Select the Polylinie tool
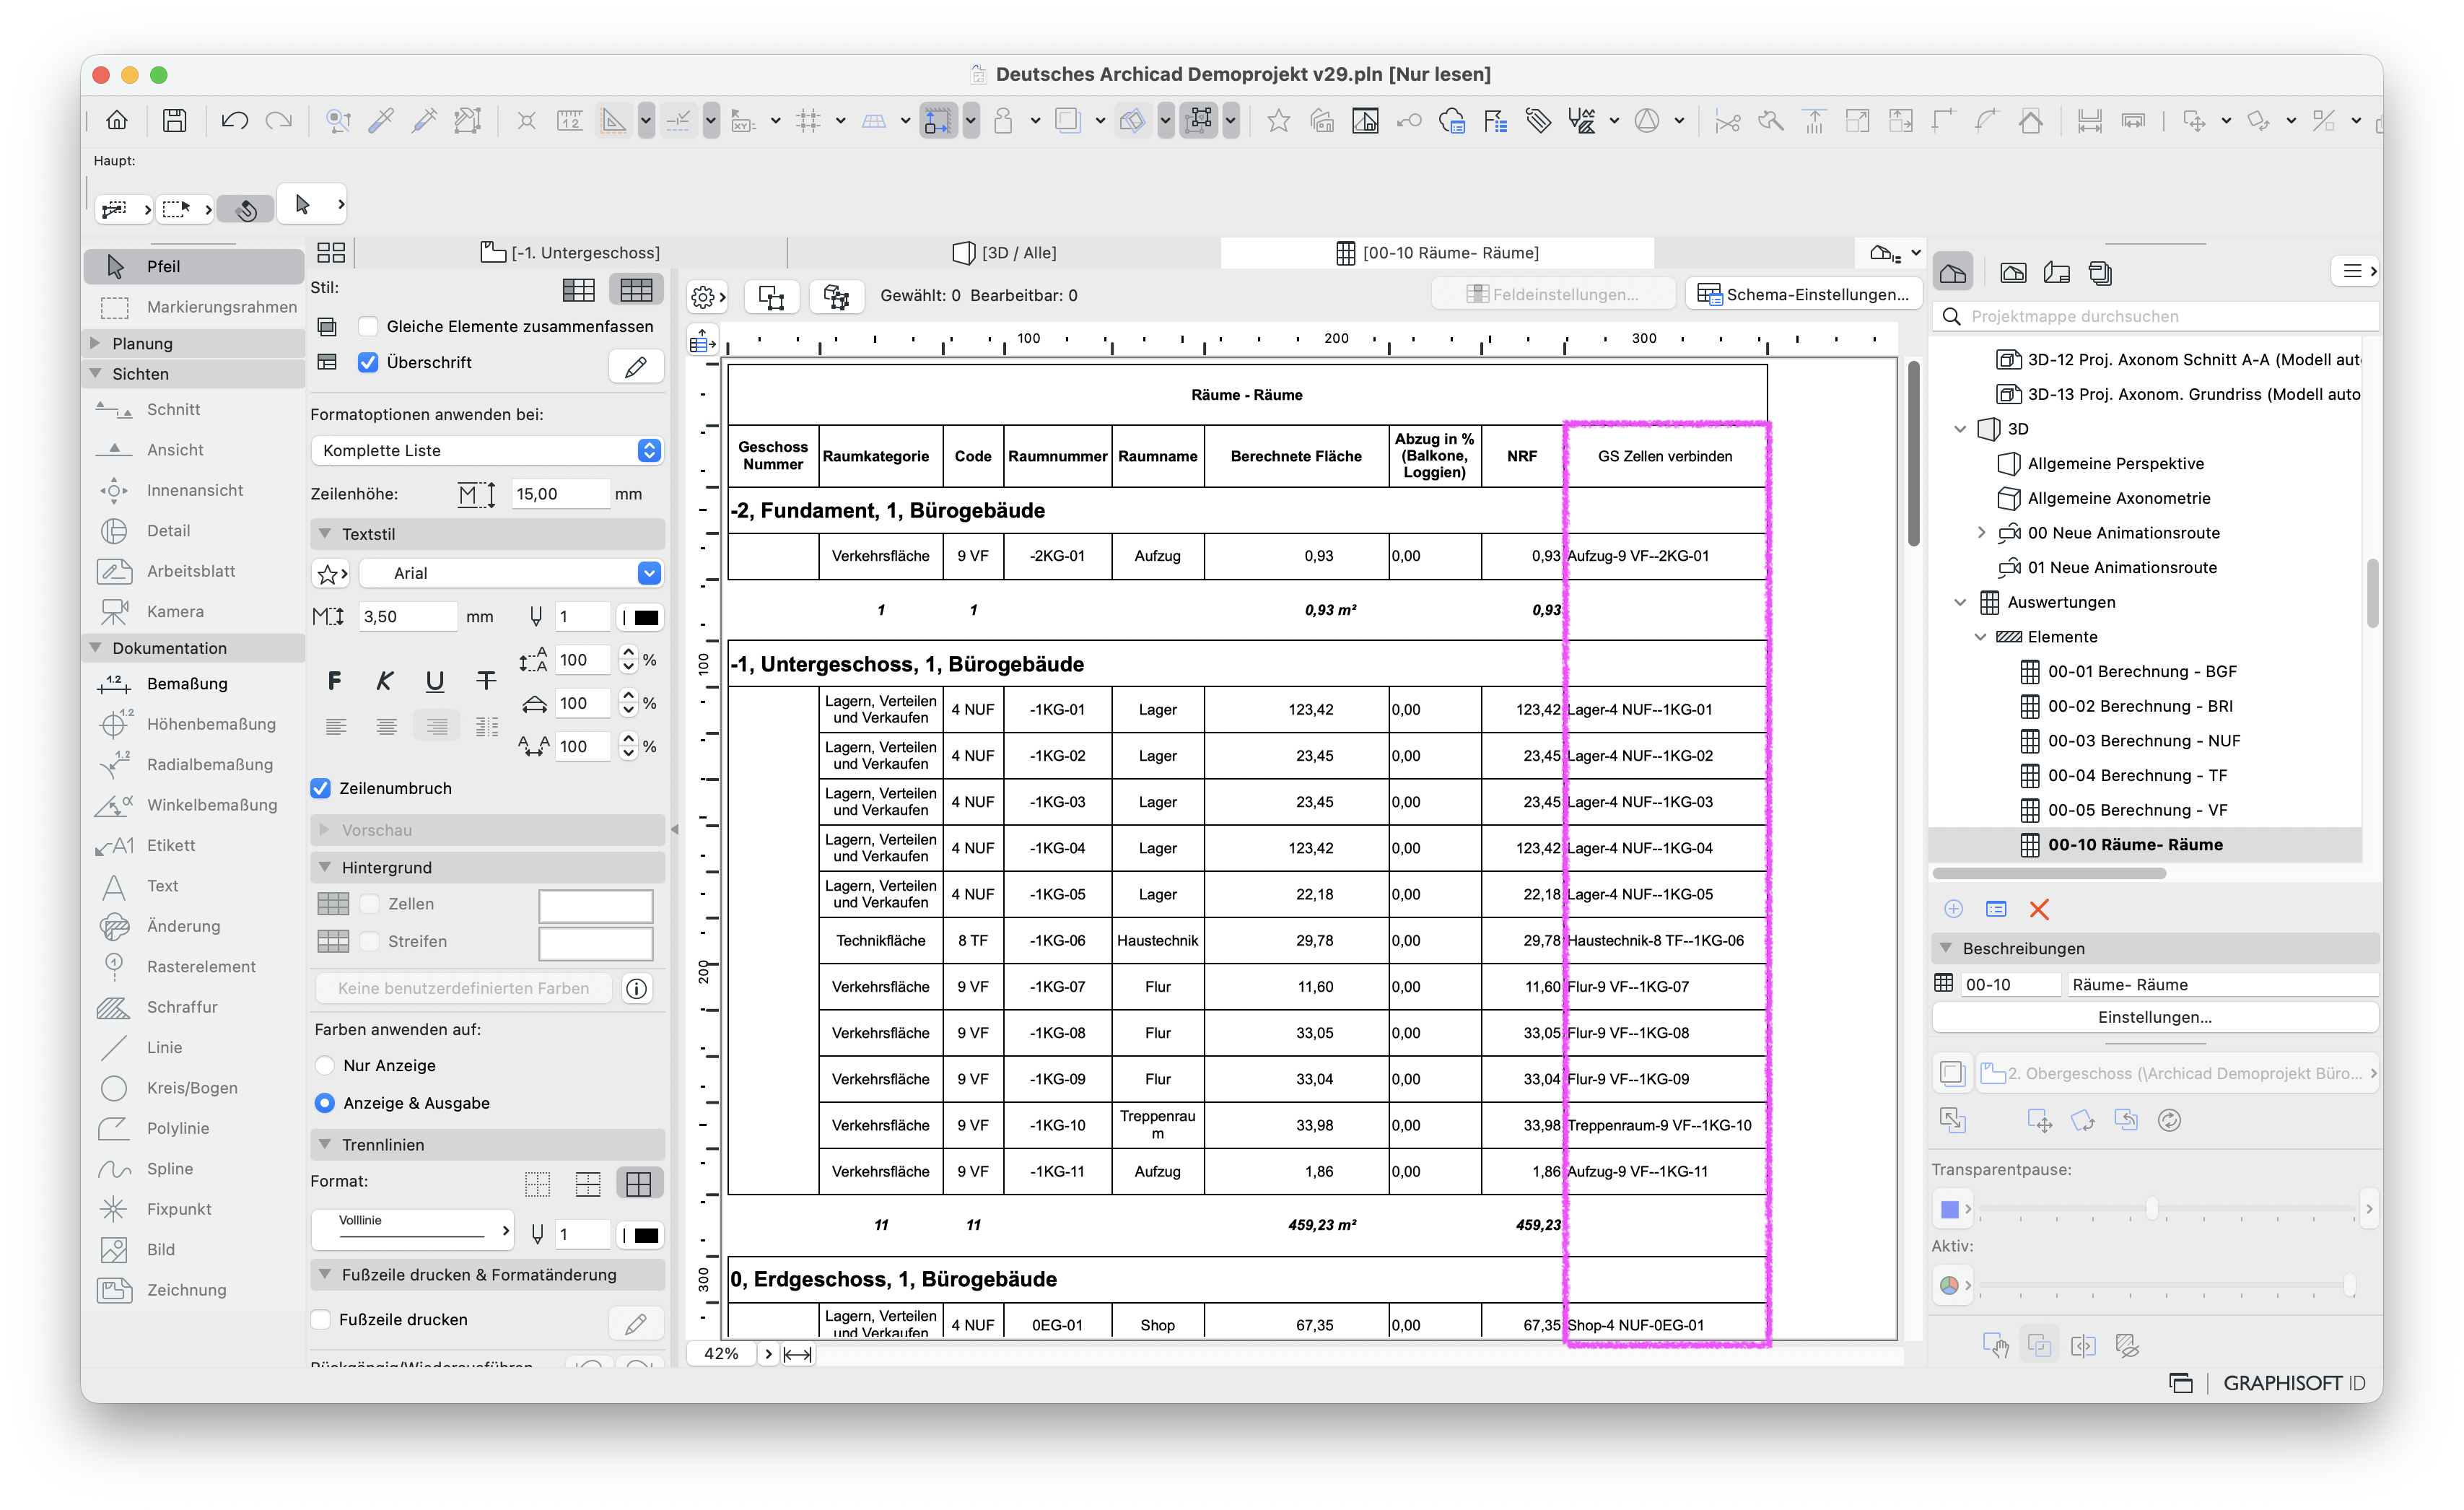This screenshot has width=2464, height=1510. tap(193, 1128)
